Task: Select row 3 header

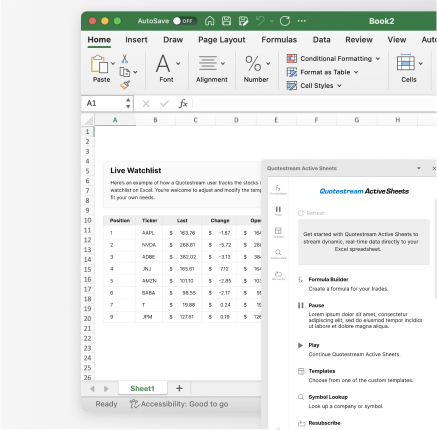Action: point(88,151)
